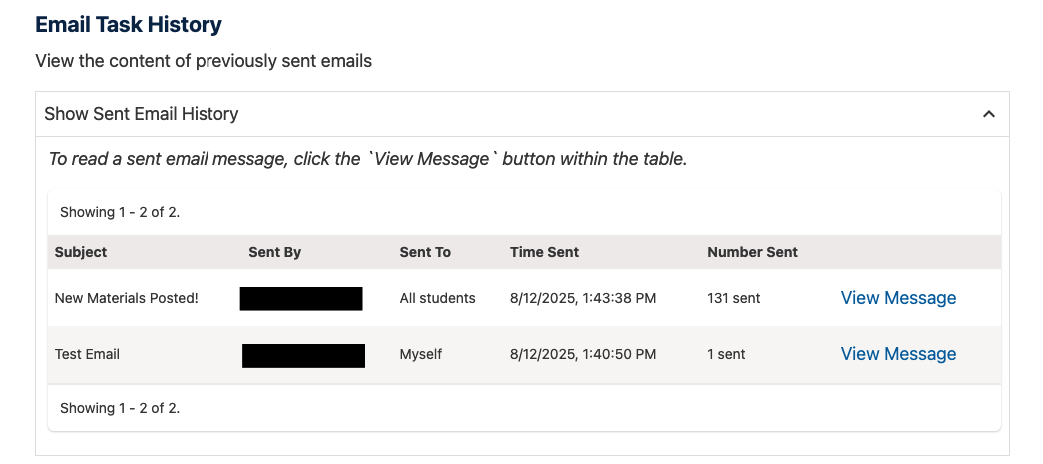The height and width of the screenshot is (464, 1043).
Task: Click the Showing 1 - 2 text above table
Action: [x=120, y=212]
